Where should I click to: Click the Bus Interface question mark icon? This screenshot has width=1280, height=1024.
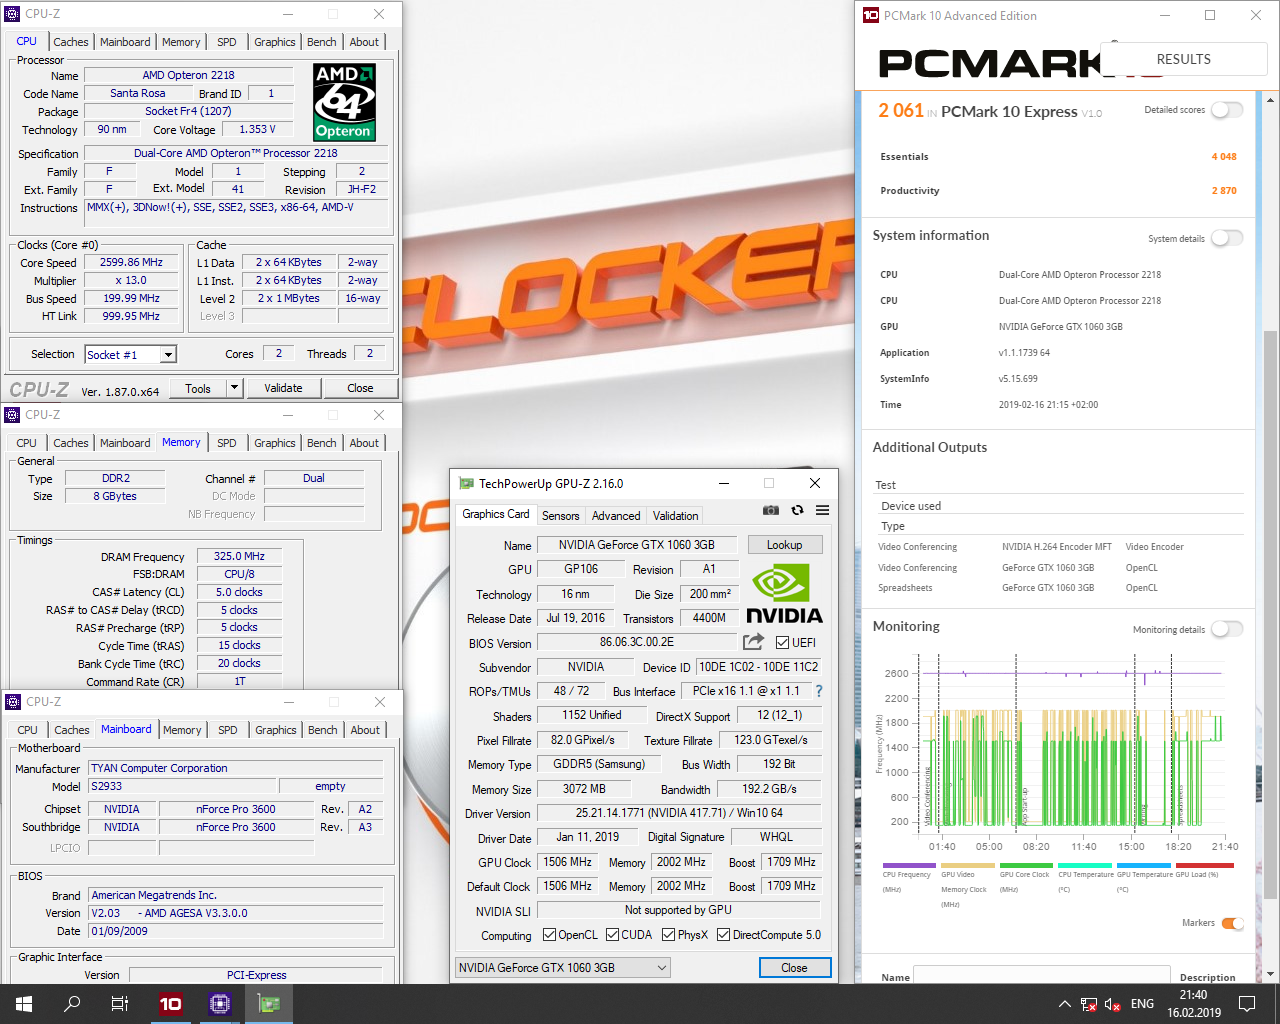tap(819, 691)
